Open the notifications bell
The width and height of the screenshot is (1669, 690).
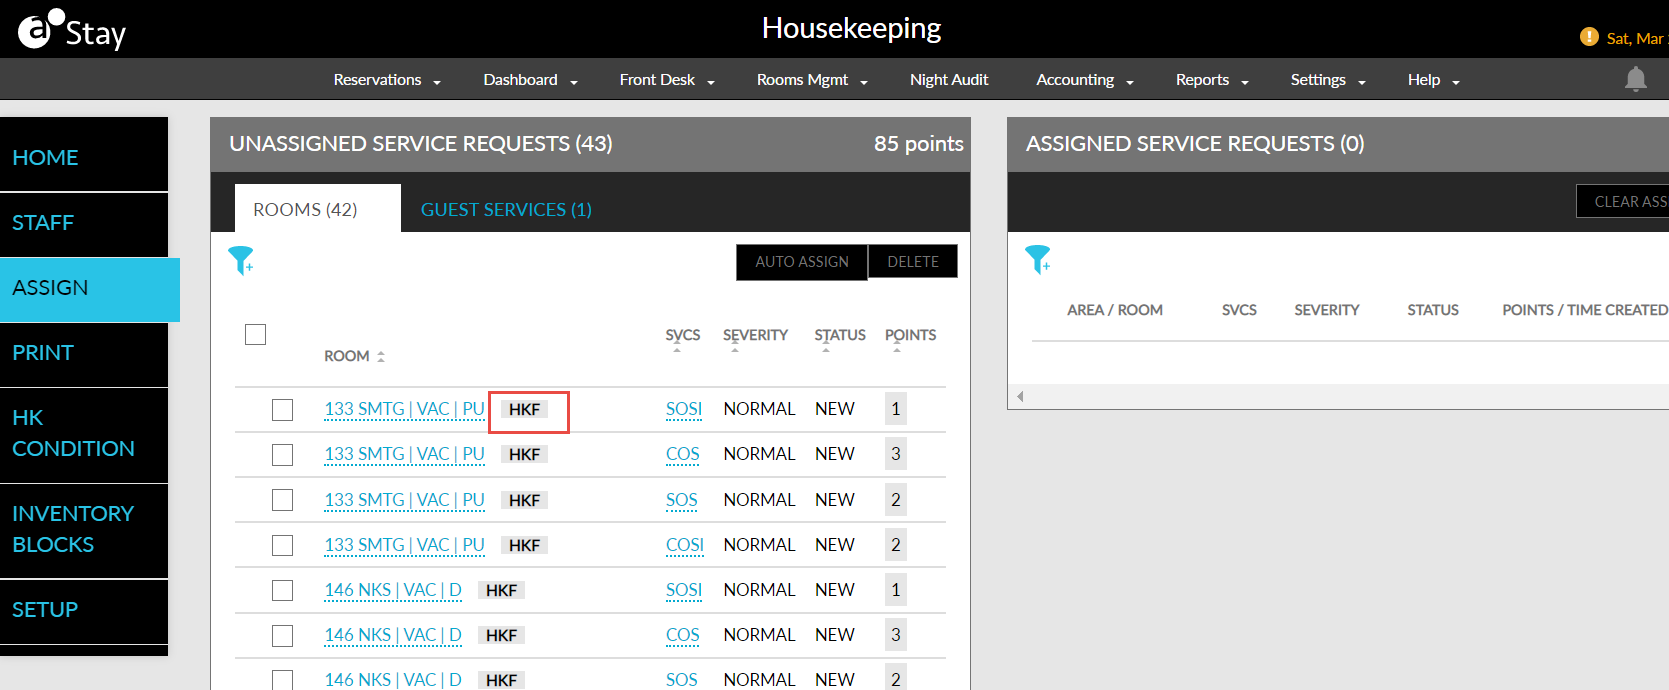pyautogui.click(x=1636, y=79)
